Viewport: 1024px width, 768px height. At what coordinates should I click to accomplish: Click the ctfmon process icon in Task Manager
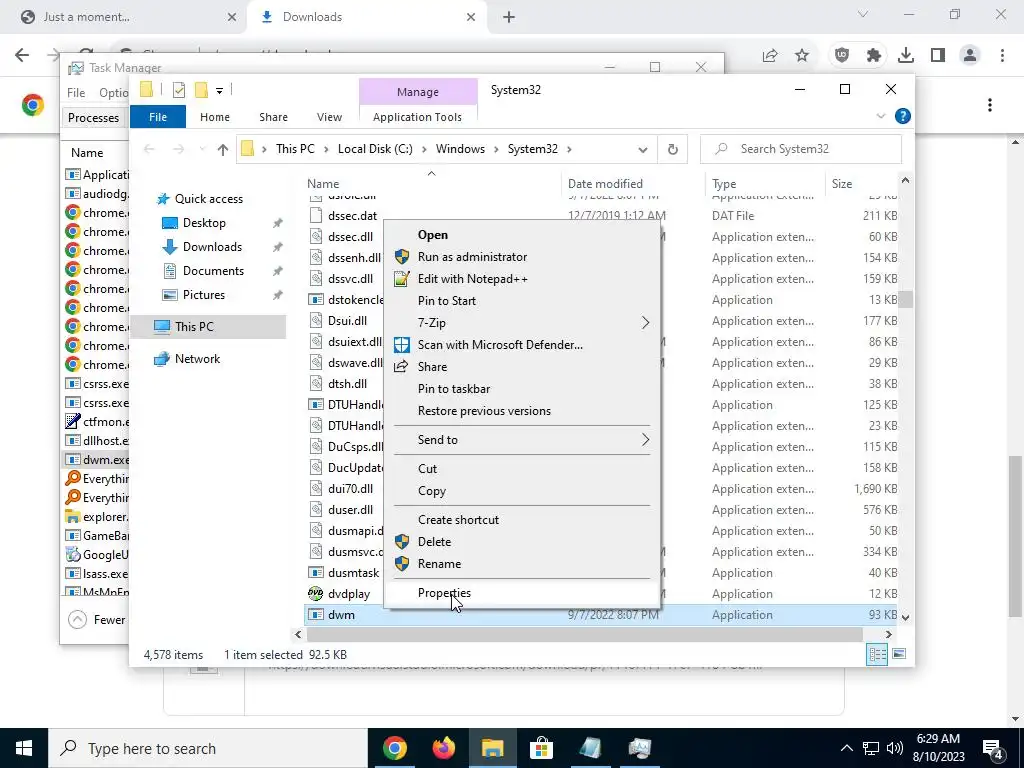click(x=72, y=422)
